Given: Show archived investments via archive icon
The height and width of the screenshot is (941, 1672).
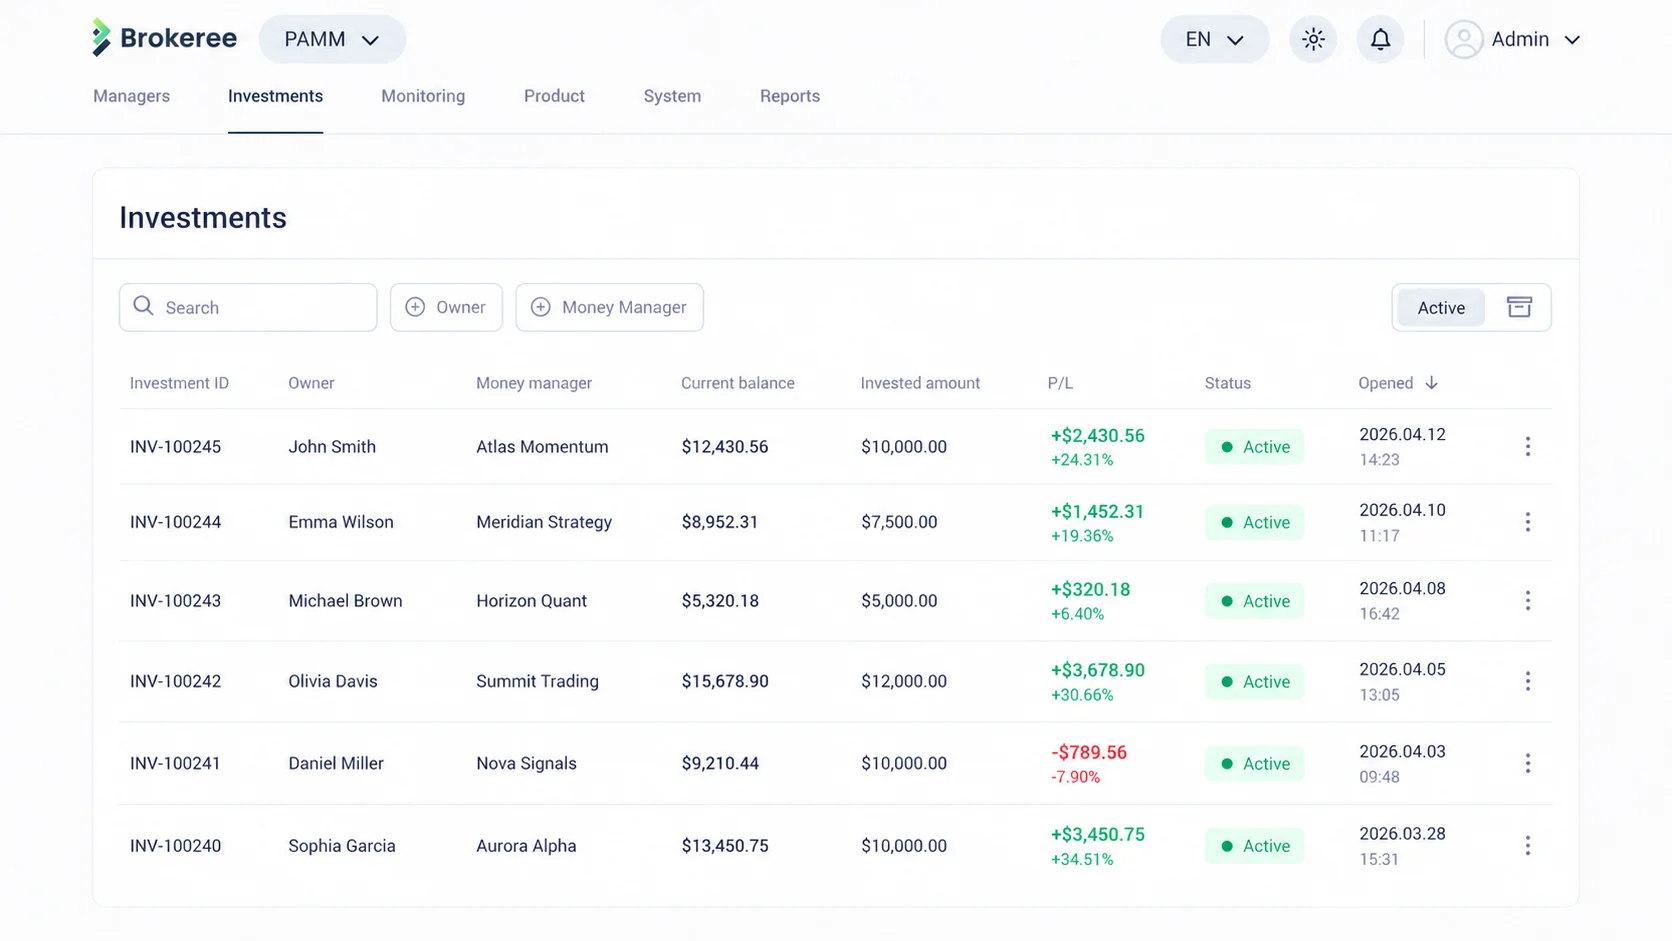Looking at the screenshot, I should point(1519,307).
